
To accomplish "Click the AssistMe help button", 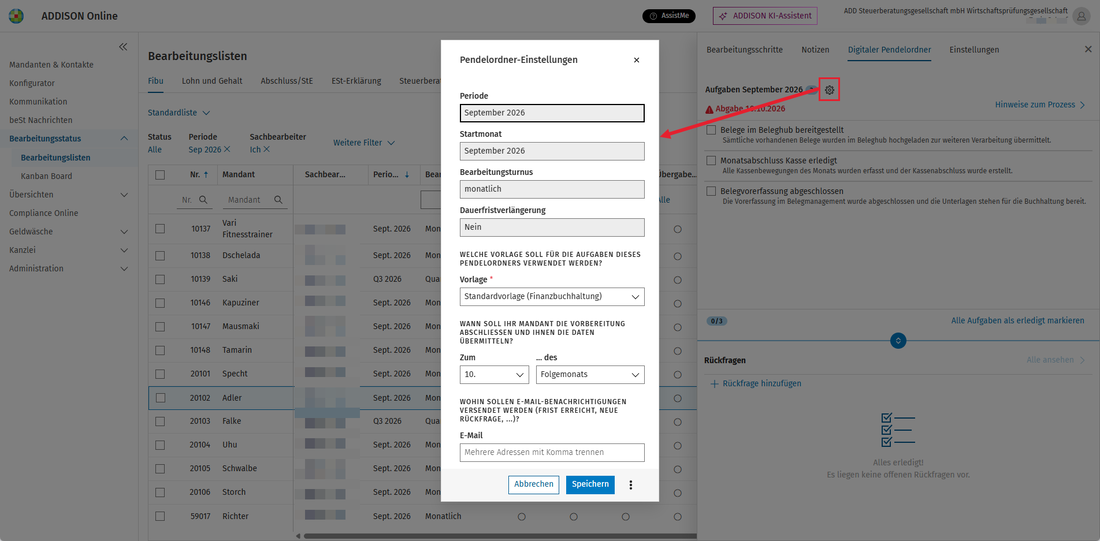I will pyautogui.click(x=669, y=16).
